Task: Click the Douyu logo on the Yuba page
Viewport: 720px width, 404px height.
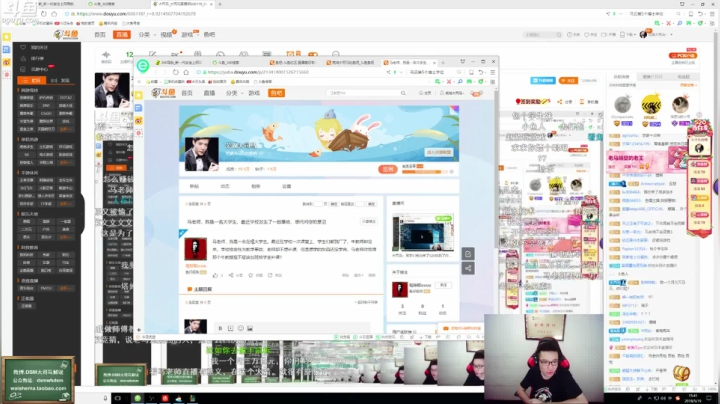Action: pos(163,93)
